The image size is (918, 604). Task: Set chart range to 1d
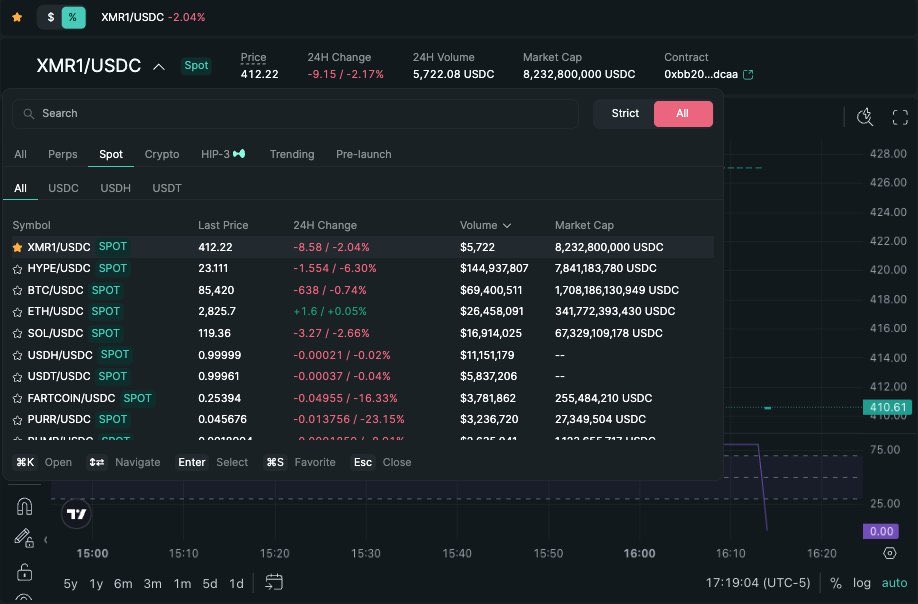click(236, 584)
